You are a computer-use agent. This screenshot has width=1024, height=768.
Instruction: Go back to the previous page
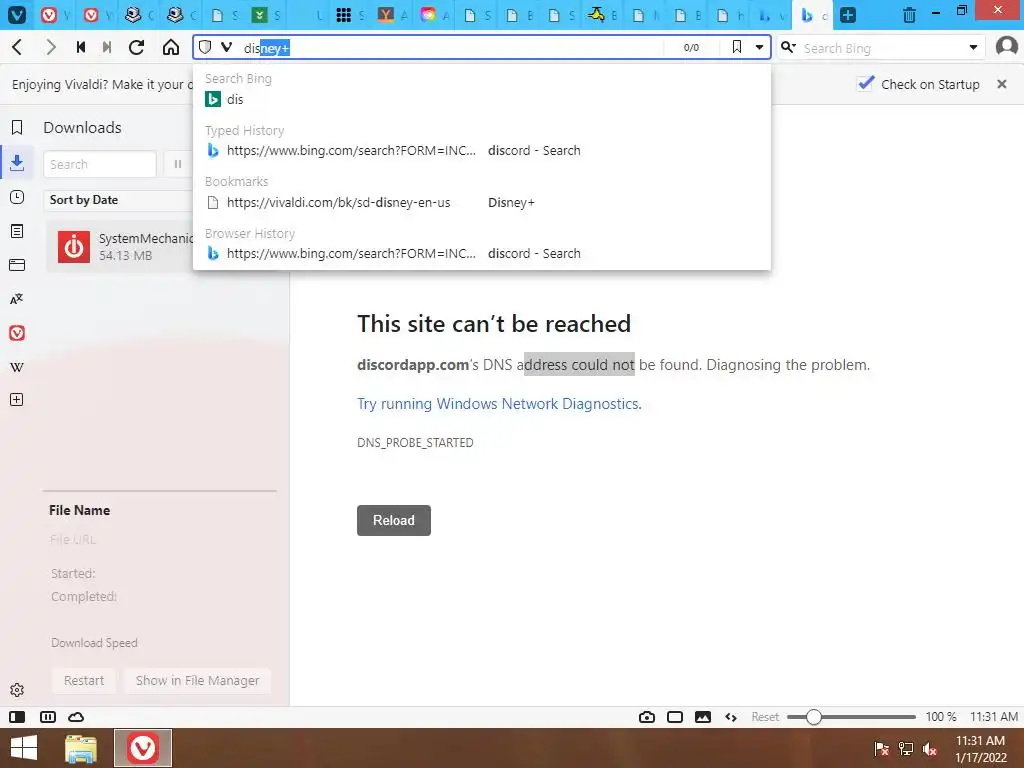[x=17, y=48]
